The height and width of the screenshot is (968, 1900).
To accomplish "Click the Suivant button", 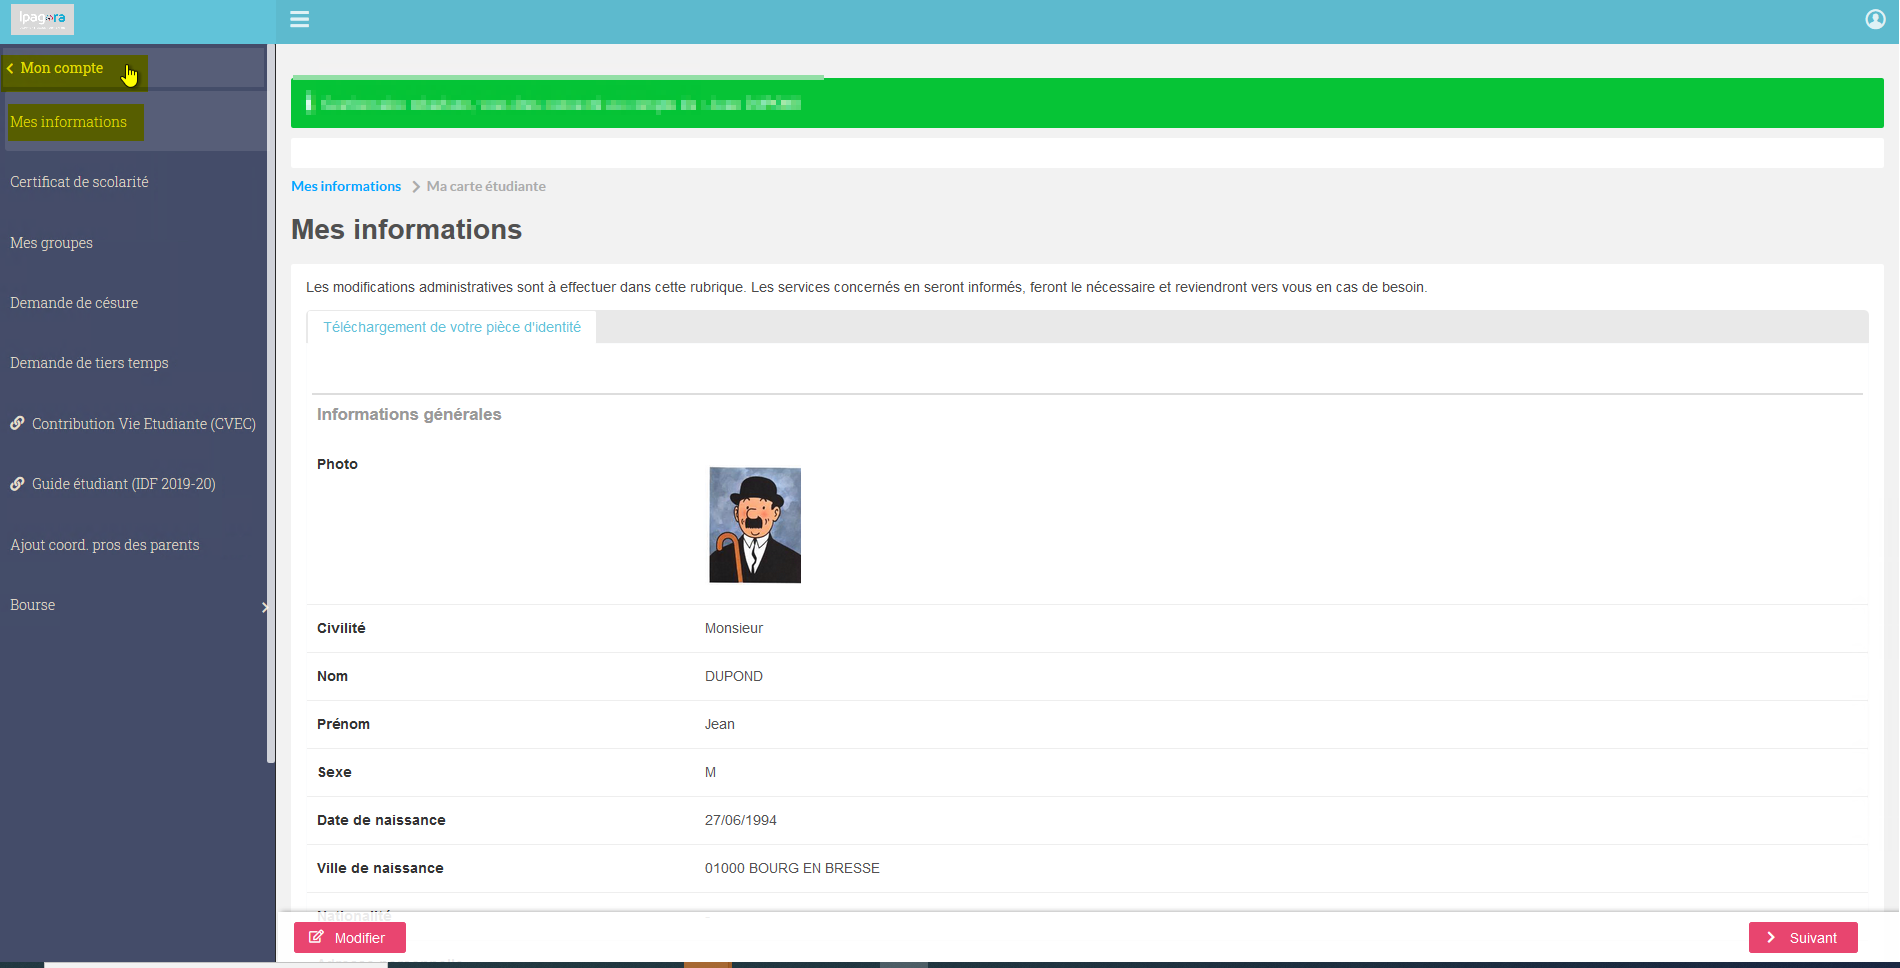I will [1803, 938].
